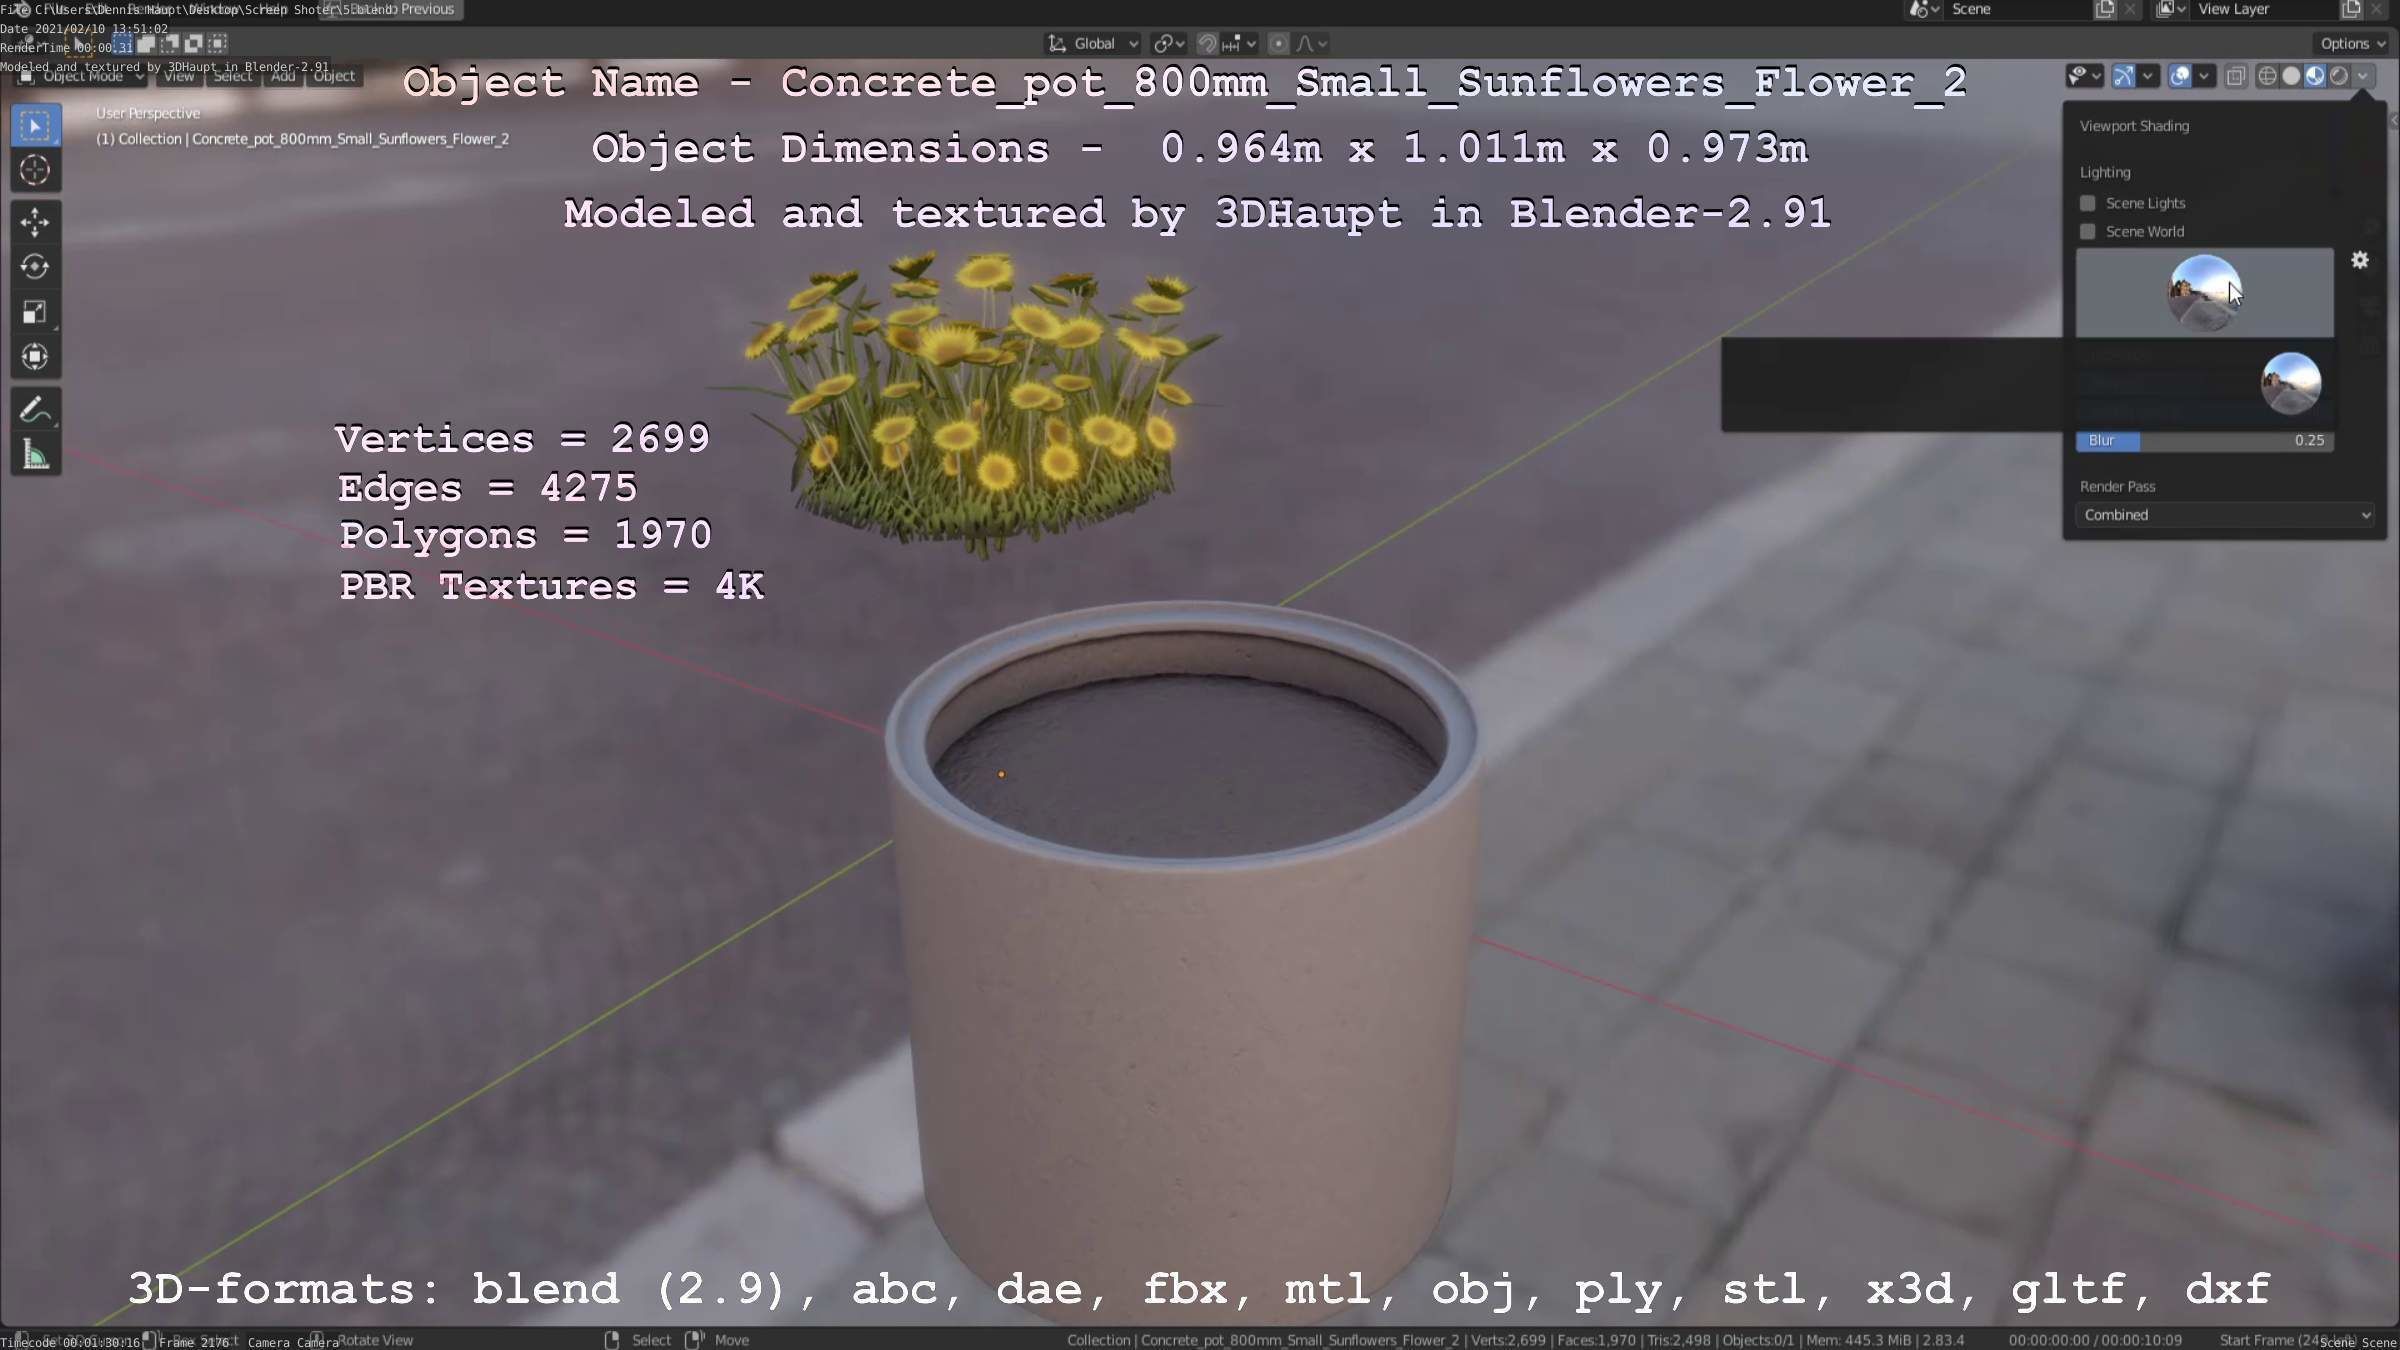The image size is (2400, 1350).
Task: Switch to Material Preview shading
Action: tap(2315, 76)
